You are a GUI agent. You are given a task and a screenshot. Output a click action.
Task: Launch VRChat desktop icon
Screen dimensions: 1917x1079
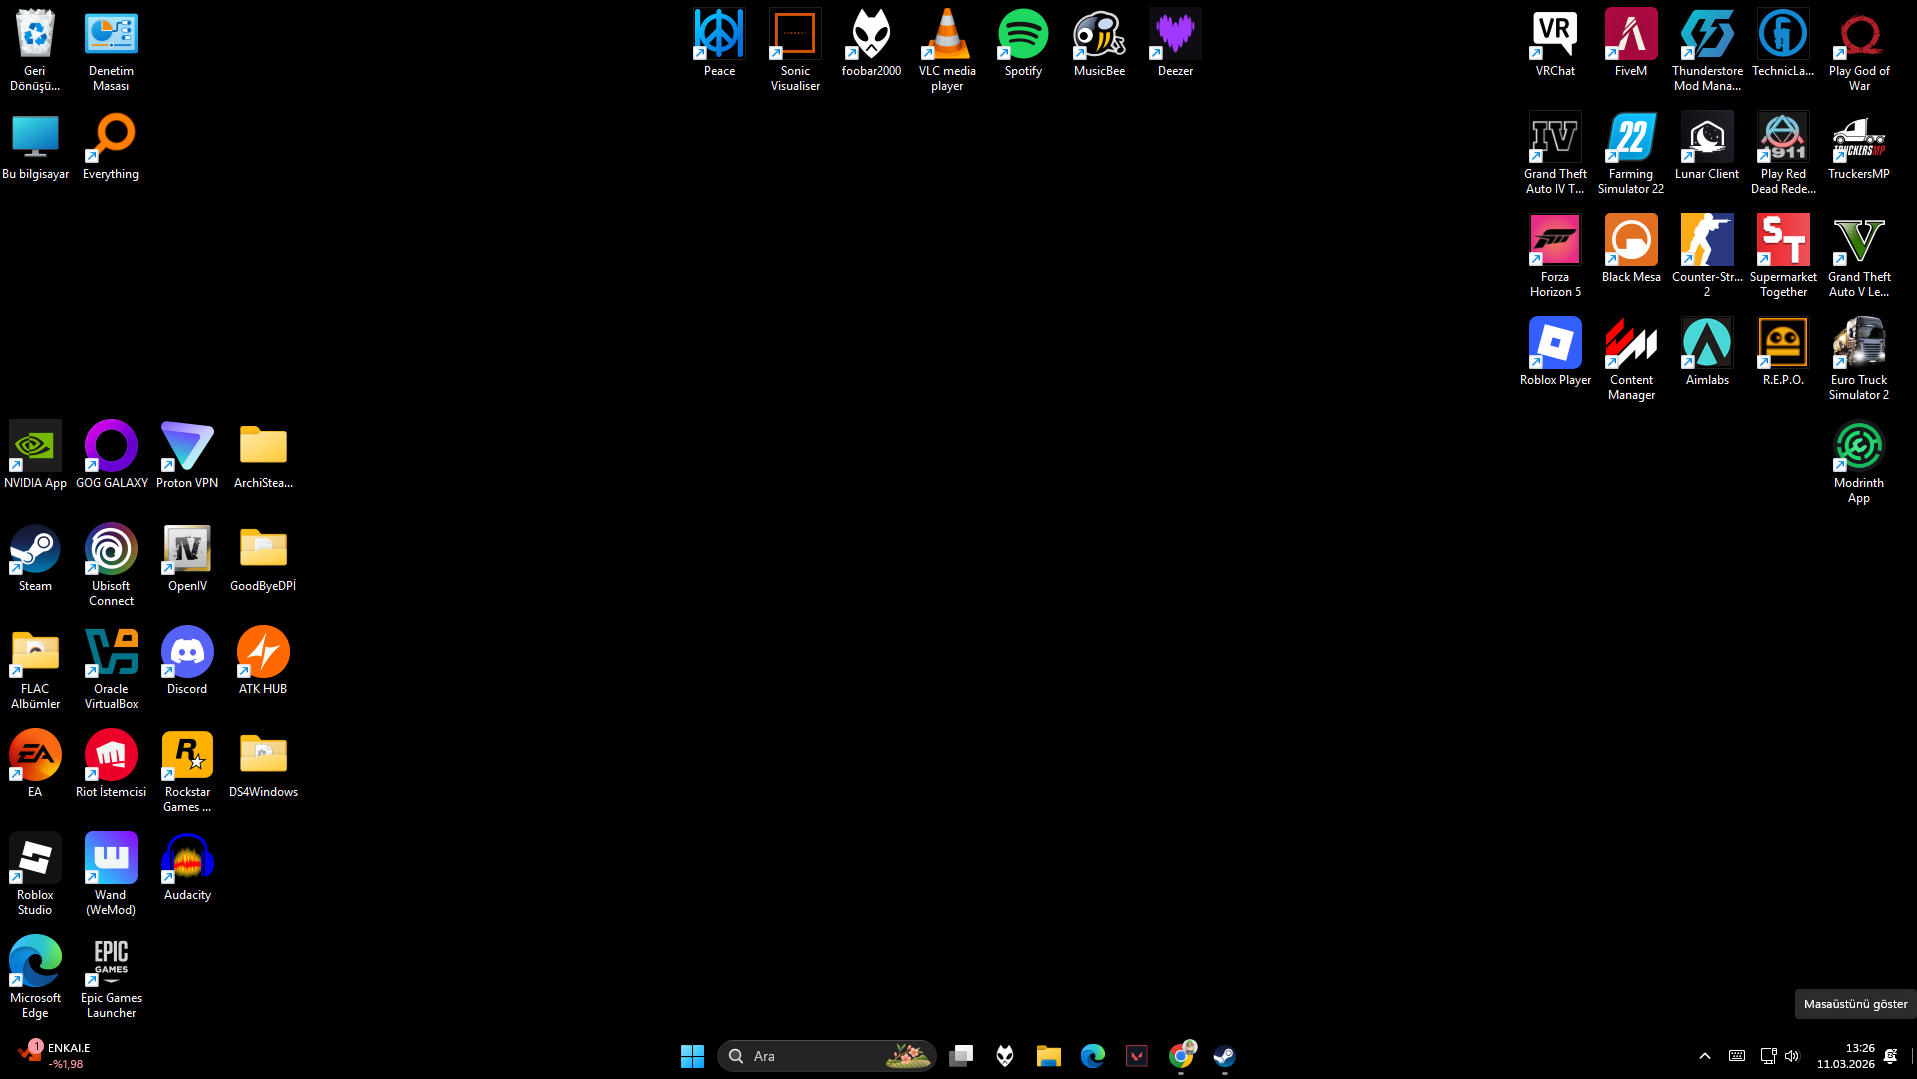click(1555, 43)
